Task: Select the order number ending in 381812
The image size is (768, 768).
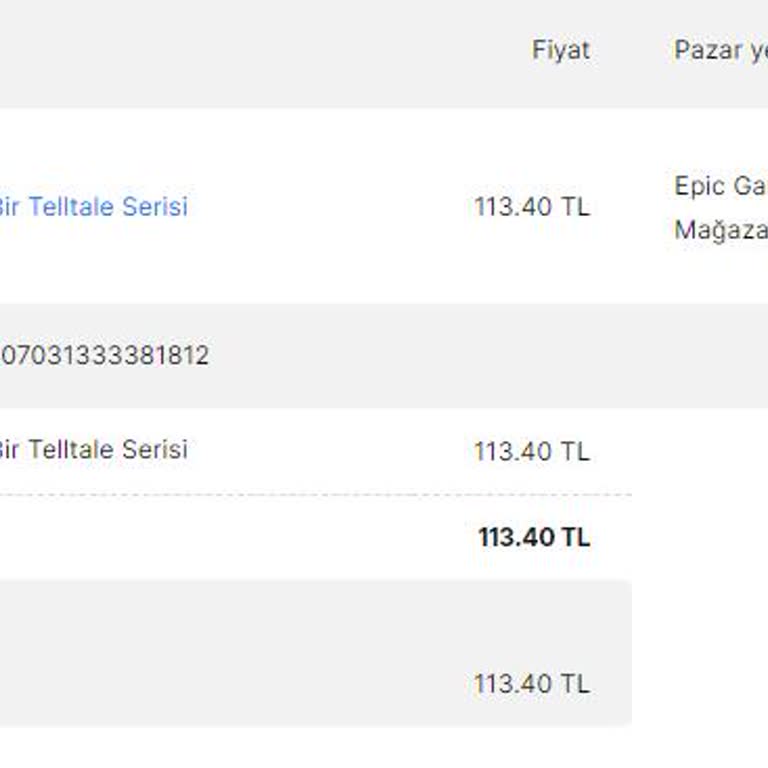Action: 105,356
